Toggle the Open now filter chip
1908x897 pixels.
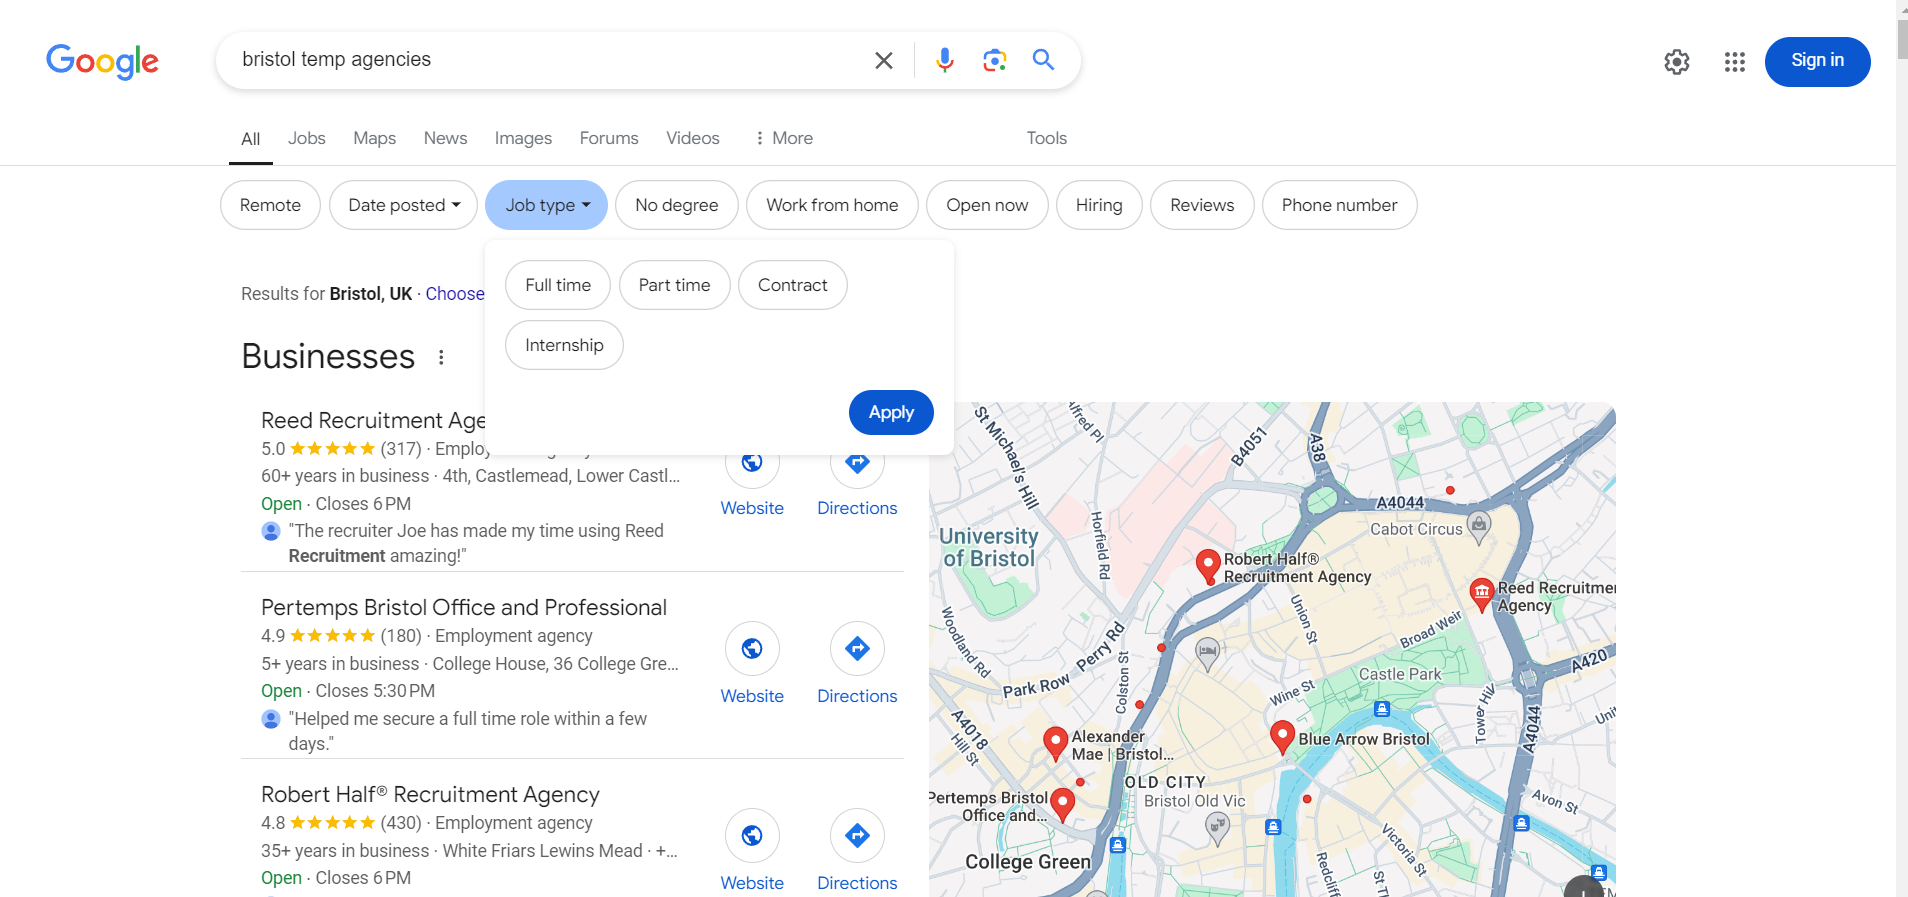click(x=987, y=205)
